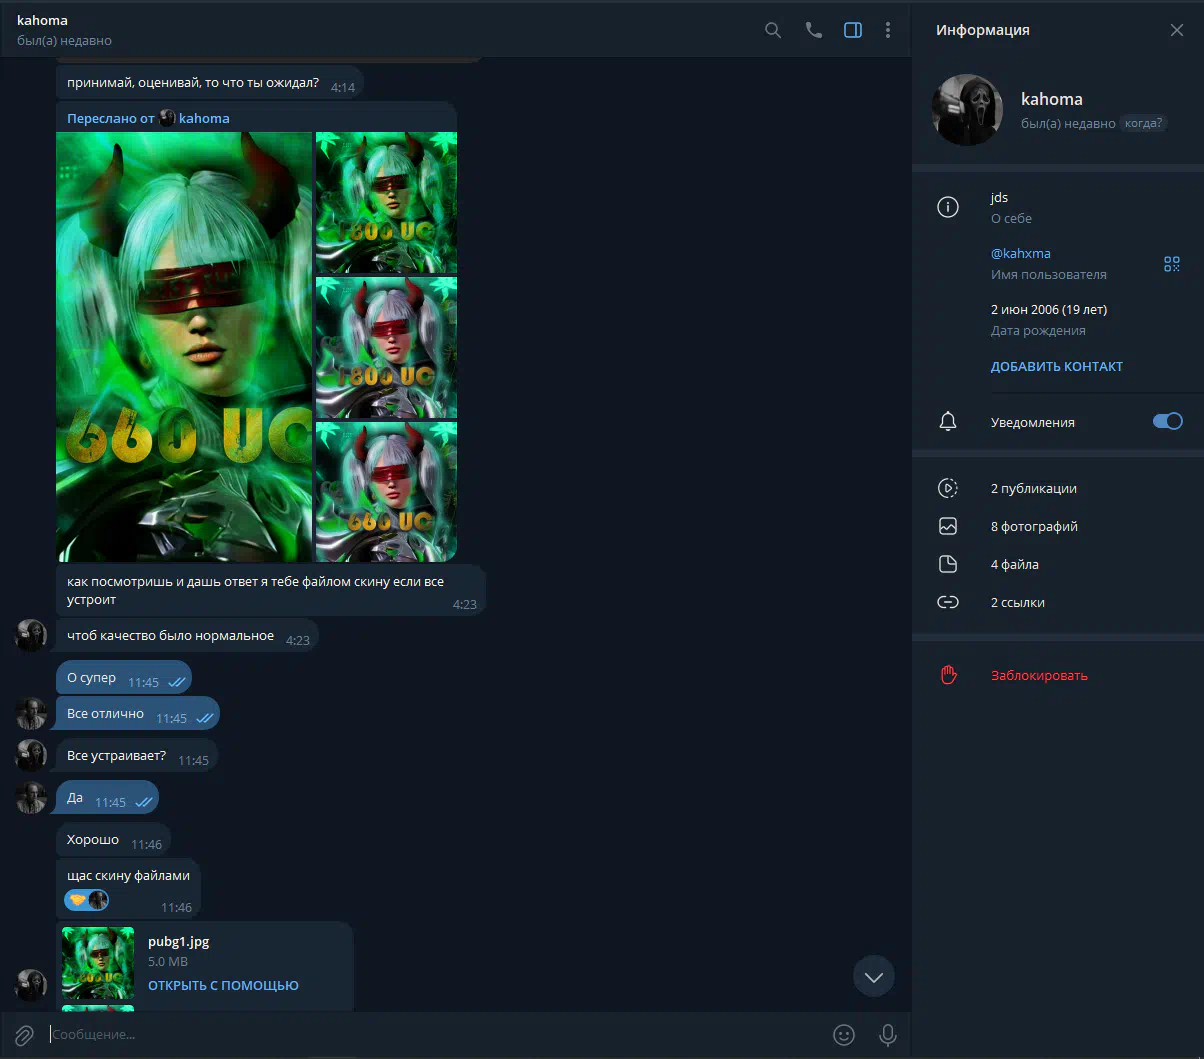Click the «когда?» last-seen badge
1204x1059 pixels.
coord(1143,123)
